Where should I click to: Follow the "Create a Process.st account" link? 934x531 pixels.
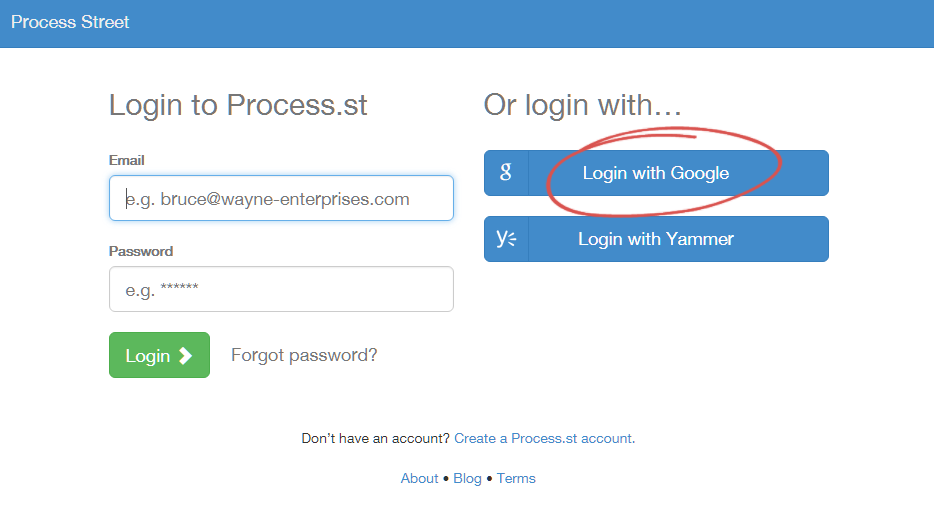pyautogui.click(x=543, y=438)
